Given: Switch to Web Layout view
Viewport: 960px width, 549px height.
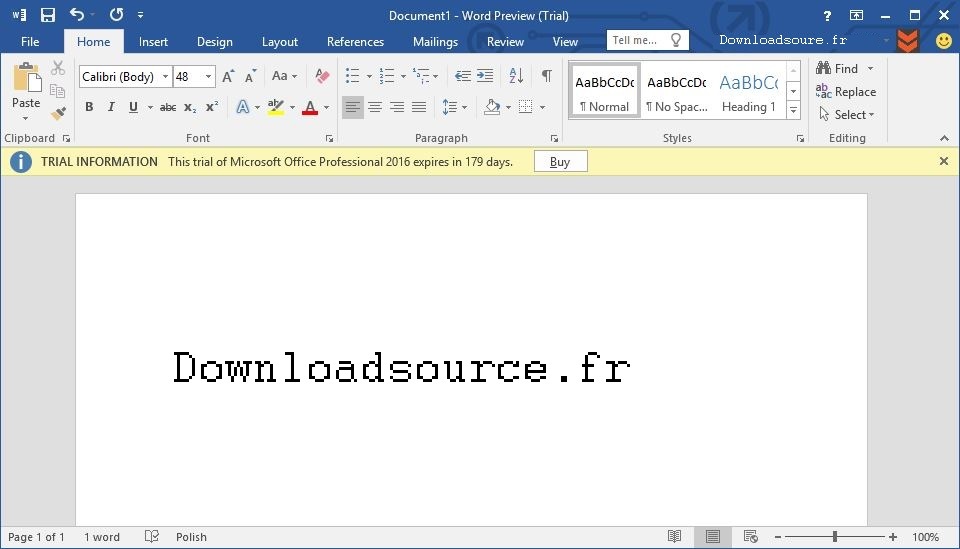Looking at the screenshot, I should [x=751, y=537].
